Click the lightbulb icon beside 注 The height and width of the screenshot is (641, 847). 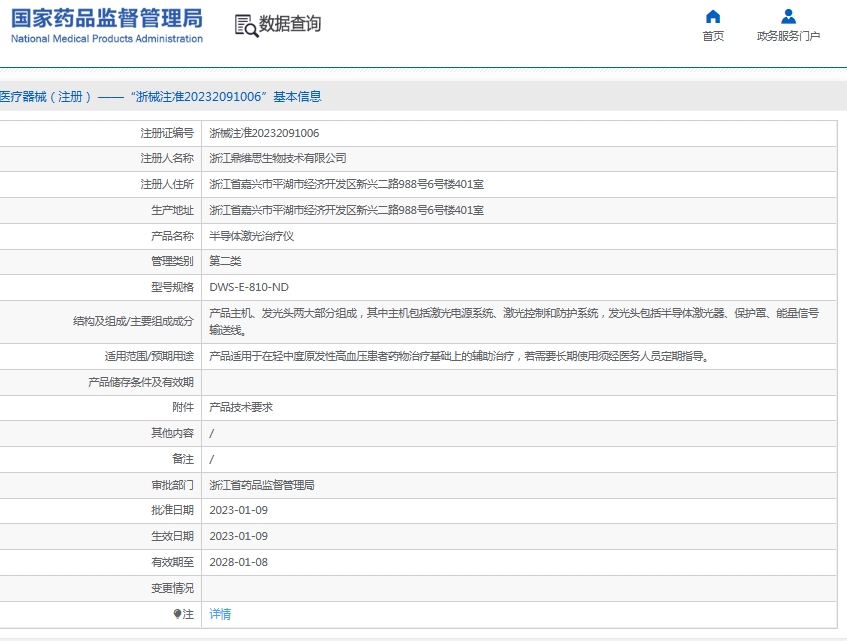177,614
